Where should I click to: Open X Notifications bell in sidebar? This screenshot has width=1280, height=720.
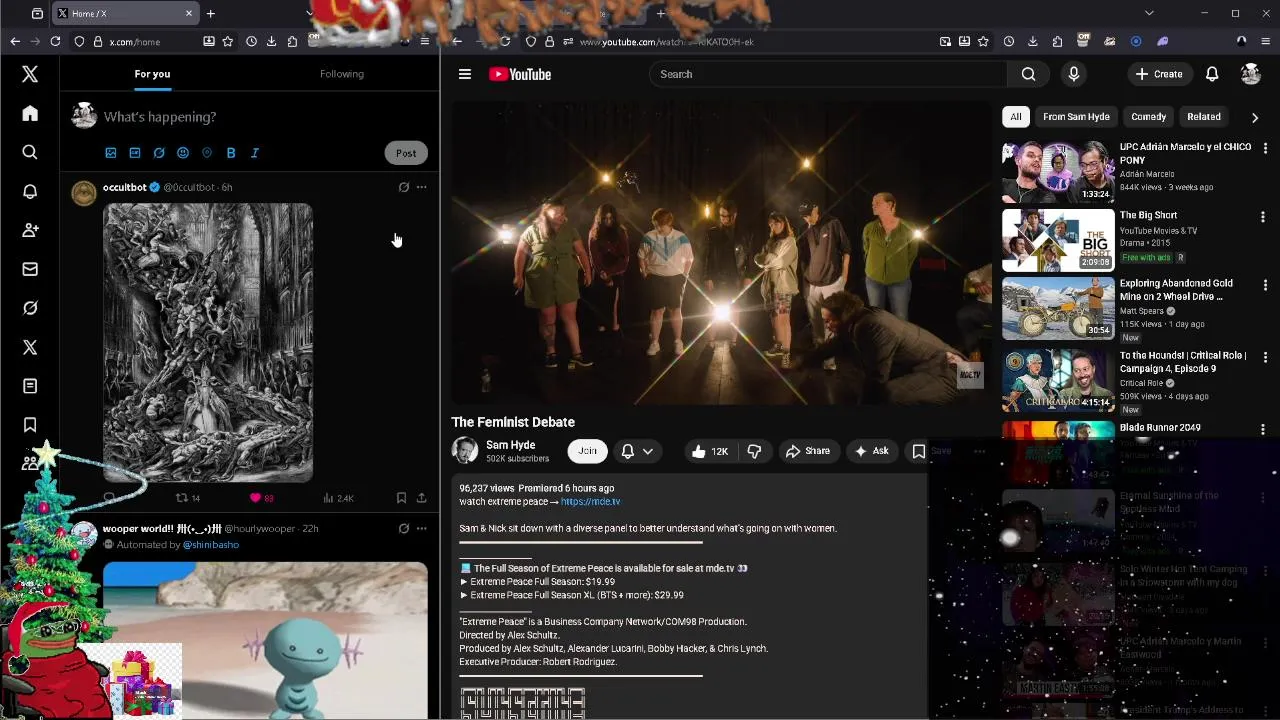pyautogui.click(x=30, y=191)
